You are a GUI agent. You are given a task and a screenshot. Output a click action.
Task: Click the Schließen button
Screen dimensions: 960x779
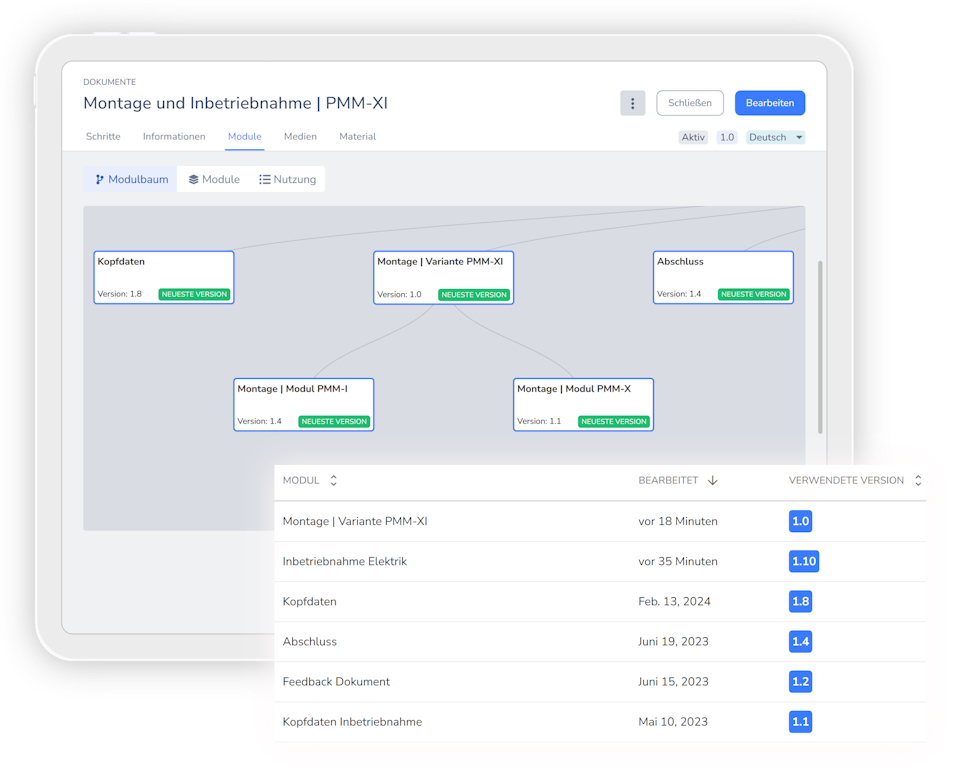(x=689, y=103)
